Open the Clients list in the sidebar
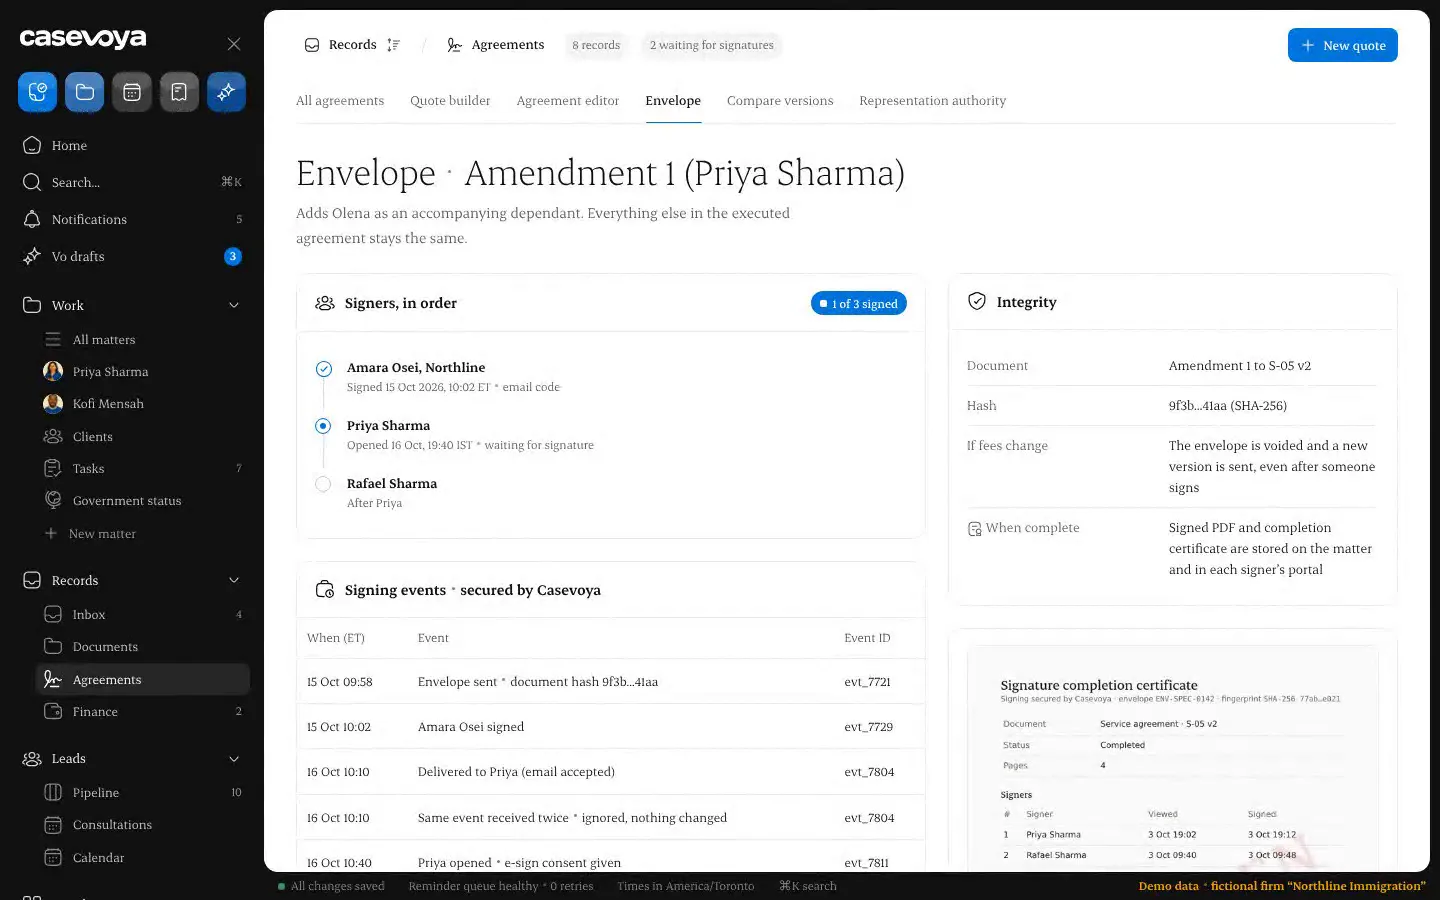Viewport: 1440px width, 900px height. (142, 437)
